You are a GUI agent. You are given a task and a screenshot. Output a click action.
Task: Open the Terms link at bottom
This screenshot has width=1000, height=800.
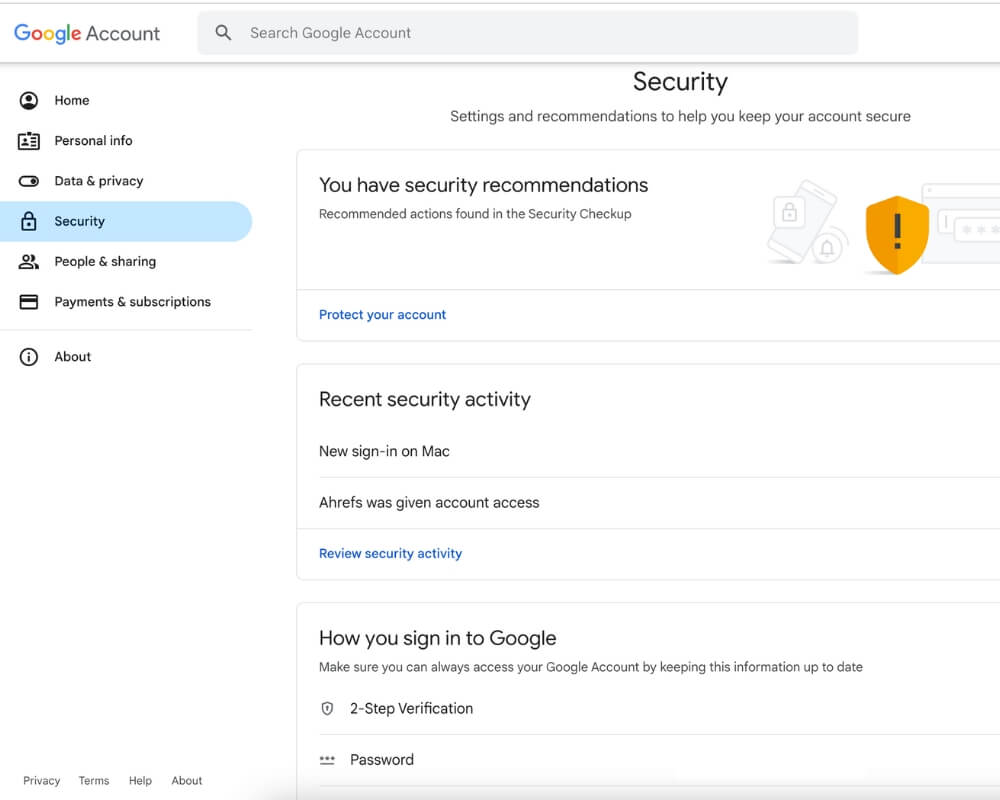click(93, 780)
